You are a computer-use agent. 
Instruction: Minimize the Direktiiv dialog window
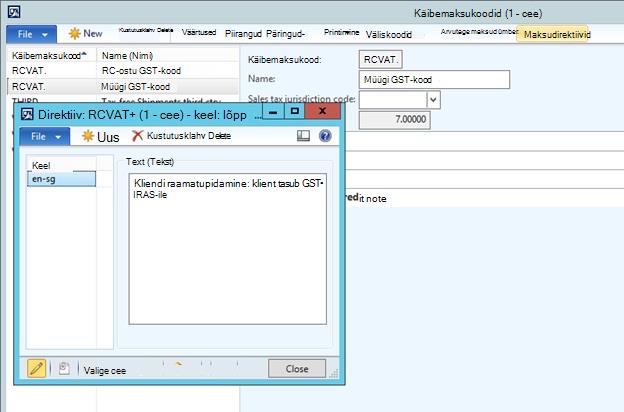point(273,111)
